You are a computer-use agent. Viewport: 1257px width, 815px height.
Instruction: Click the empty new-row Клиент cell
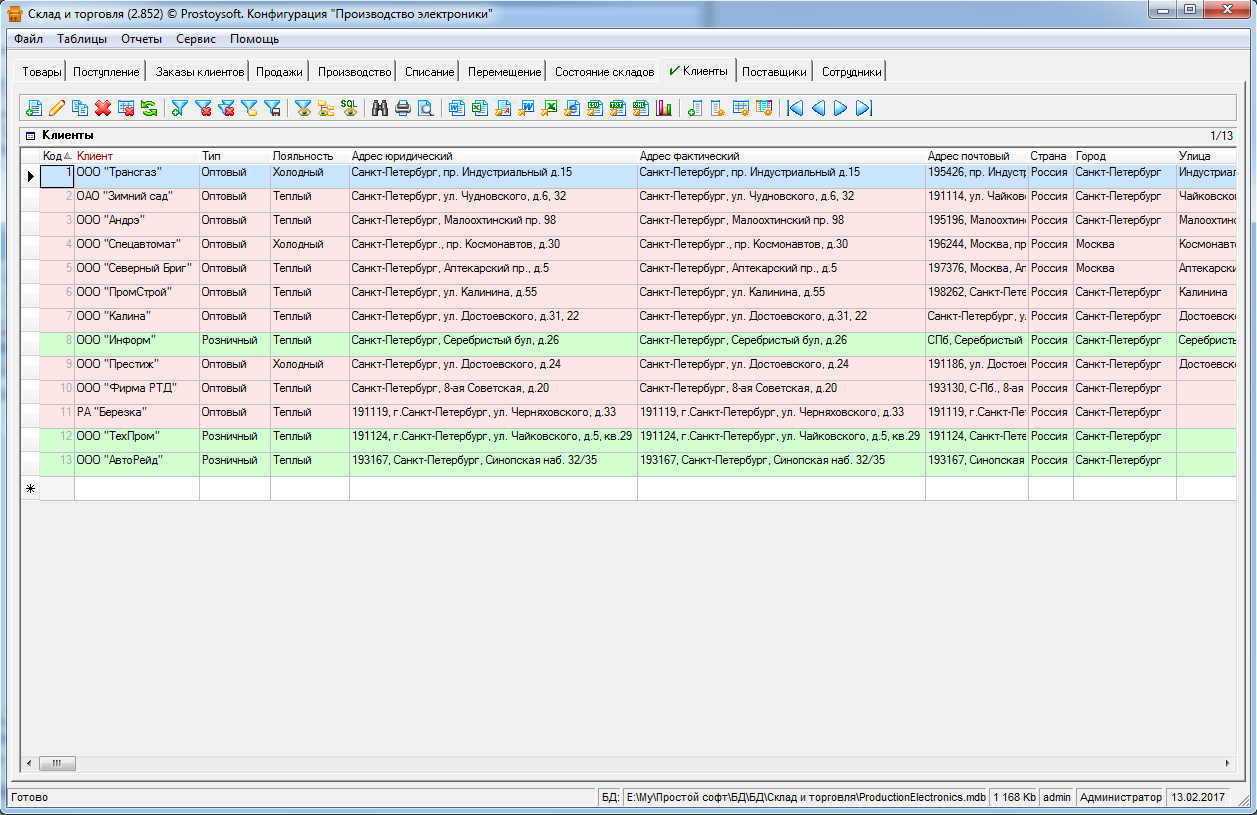pyautogui.click(x=136, y=488)
